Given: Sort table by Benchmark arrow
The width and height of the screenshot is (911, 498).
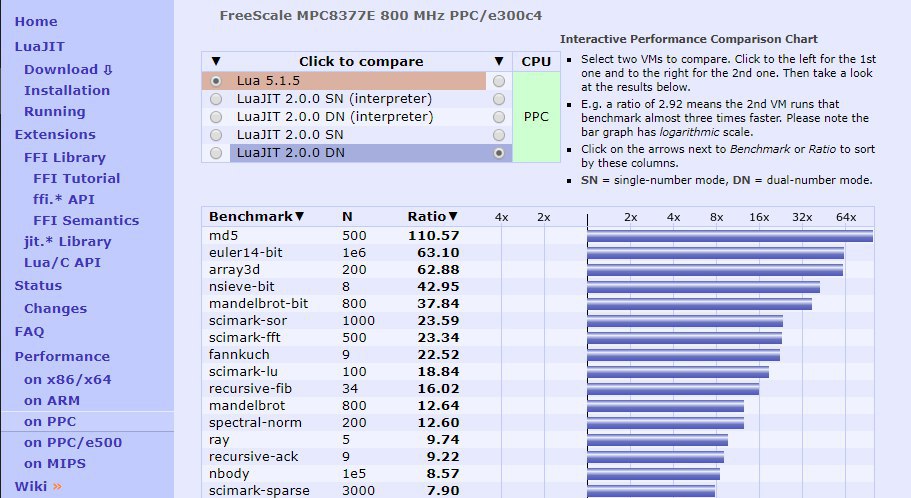Looking at the screenshot, I should (299, 217).
